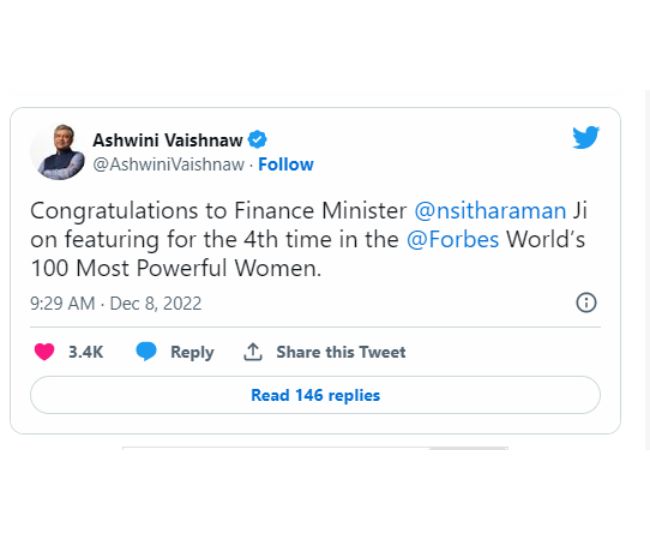The height and width of the screenshot is (540, 650).
Task: Open the @AshwiniVaishnaw handle link
Action: click(168, 165)
